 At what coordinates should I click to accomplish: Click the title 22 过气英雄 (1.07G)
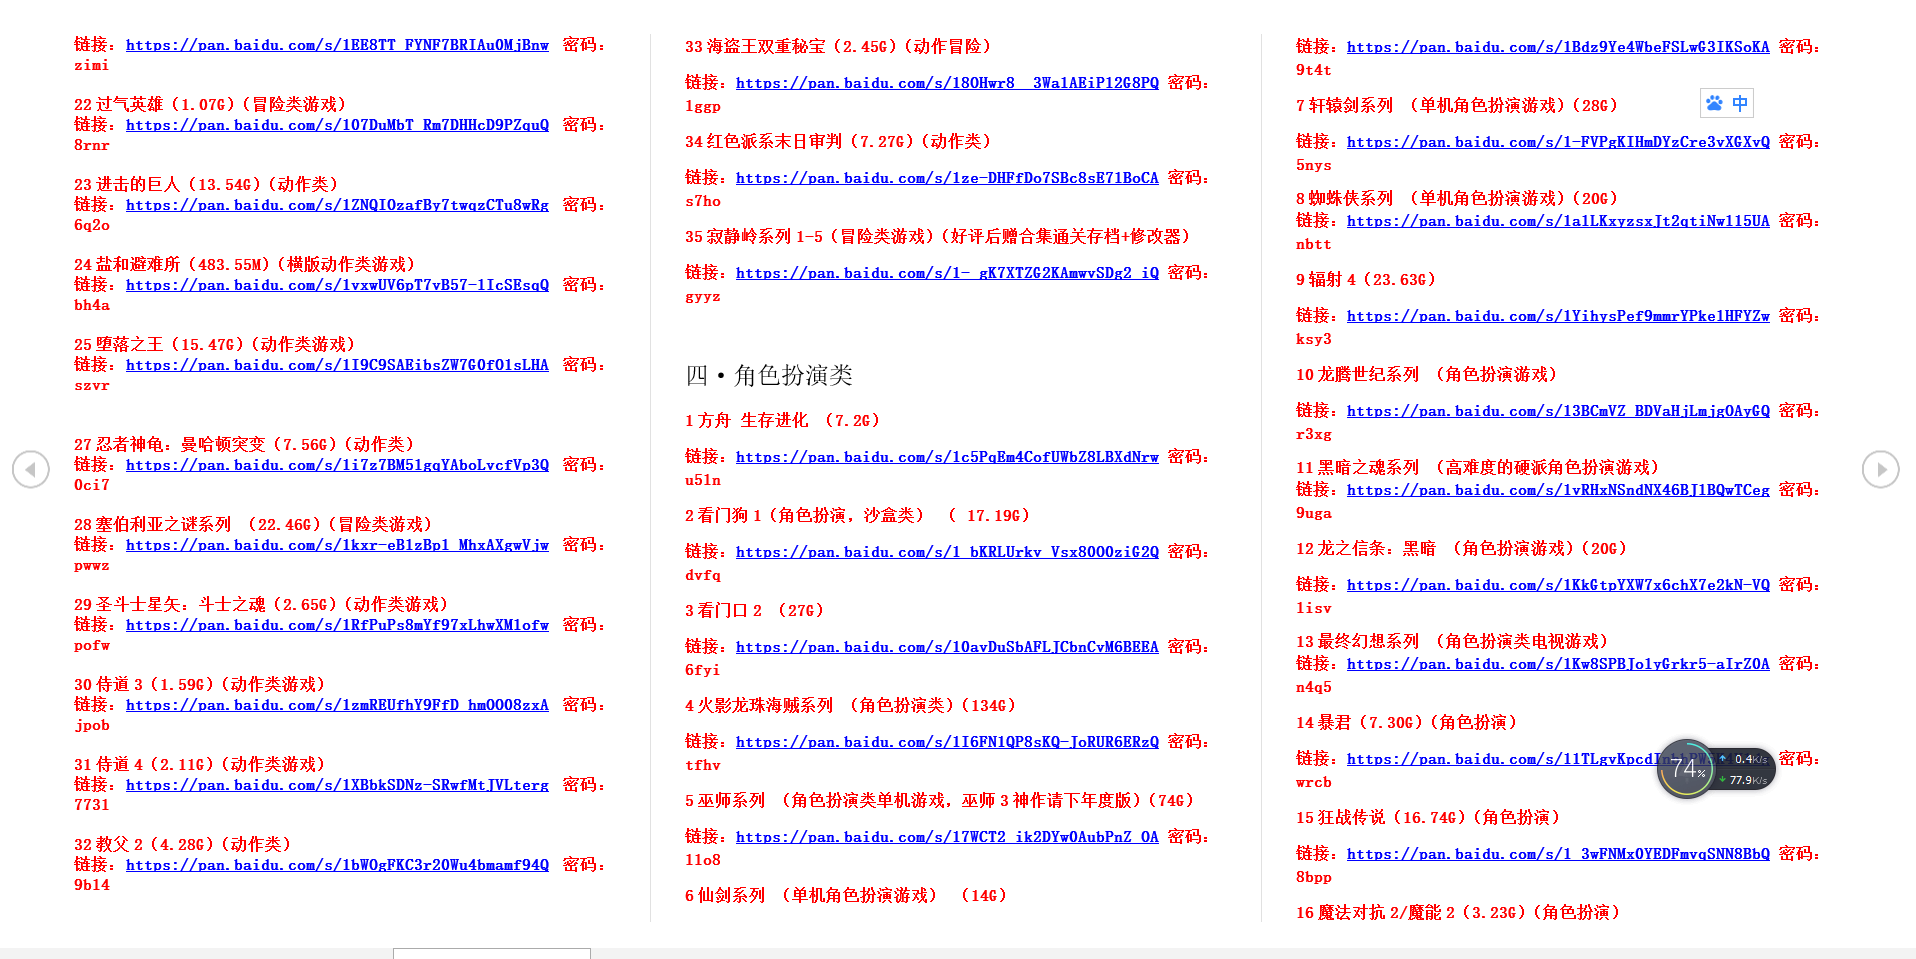(210, 104)
